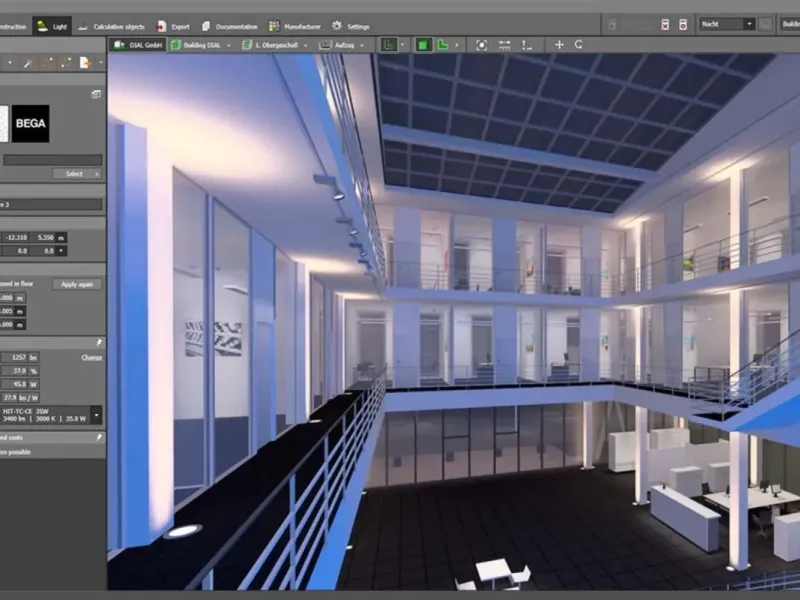The width and height of the screenshot is (800, 600).
Task: Click the Apply again button
Action: tap(77, 284)
